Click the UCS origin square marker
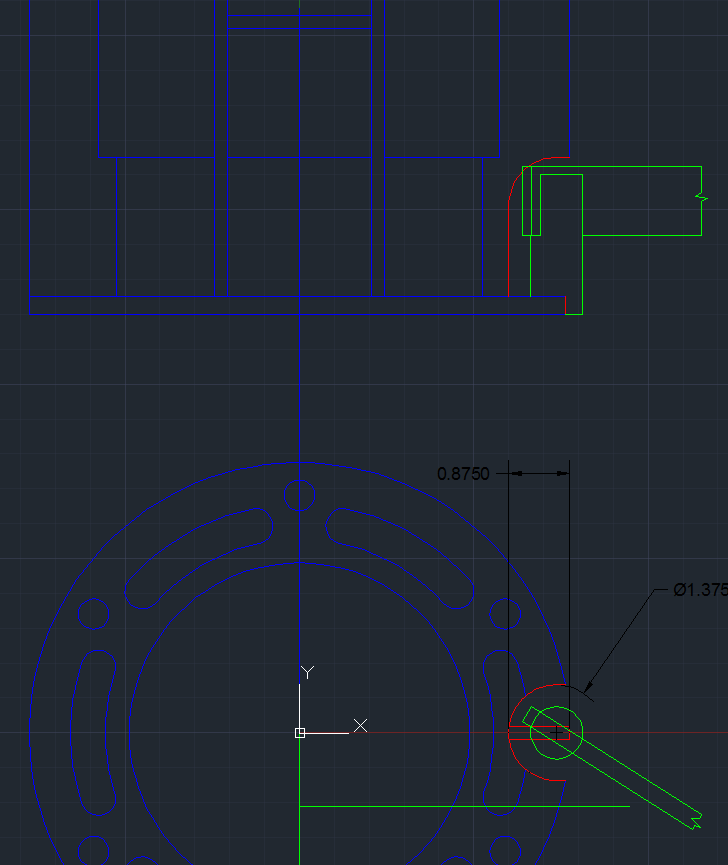The width and height of the screenshot is (728, 865). [x=300, y=733]
